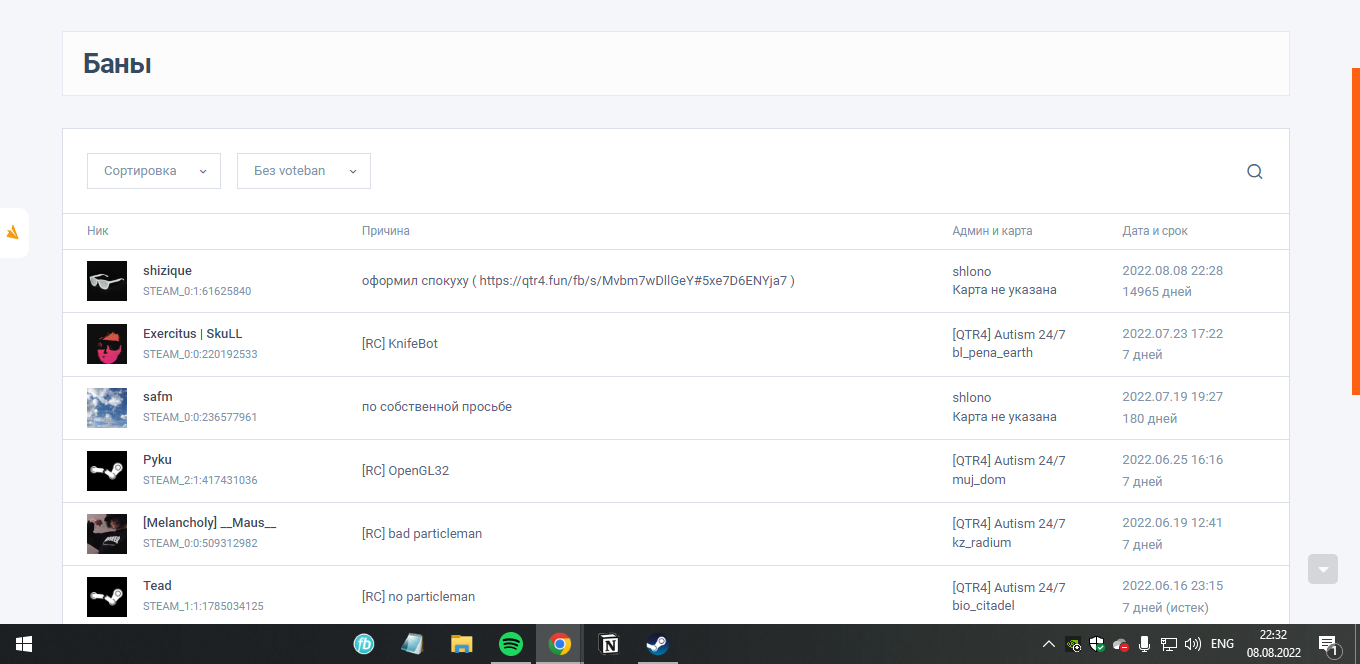Click map name muj_dom
This screenshot has width=1360, height=664.
pyautogui.click(x=979, y=480)
